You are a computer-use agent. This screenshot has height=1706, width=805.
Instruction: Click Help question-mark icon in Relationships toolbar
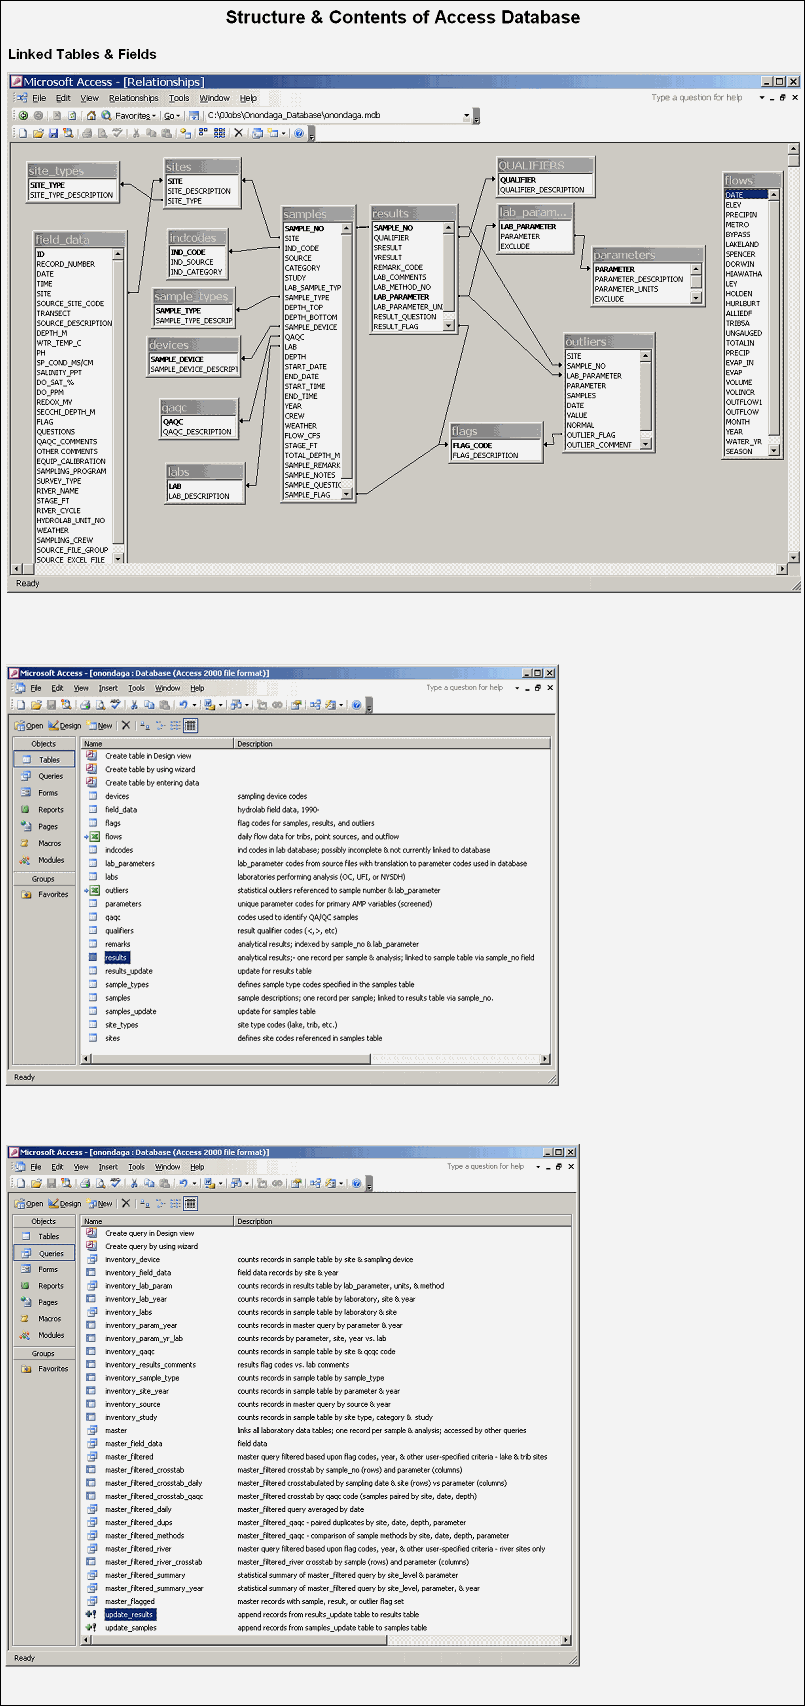point(299,133)
